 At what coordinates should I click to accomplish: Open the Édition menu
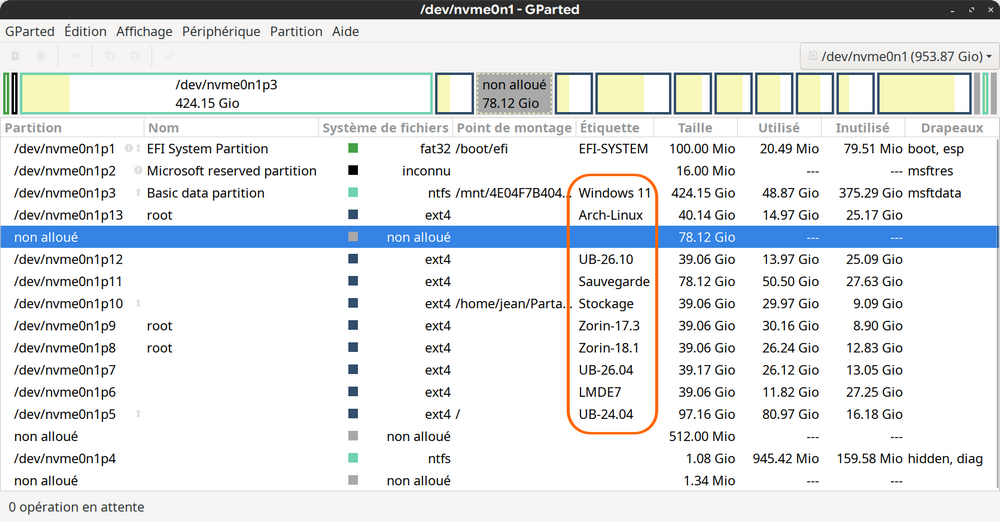85,31
